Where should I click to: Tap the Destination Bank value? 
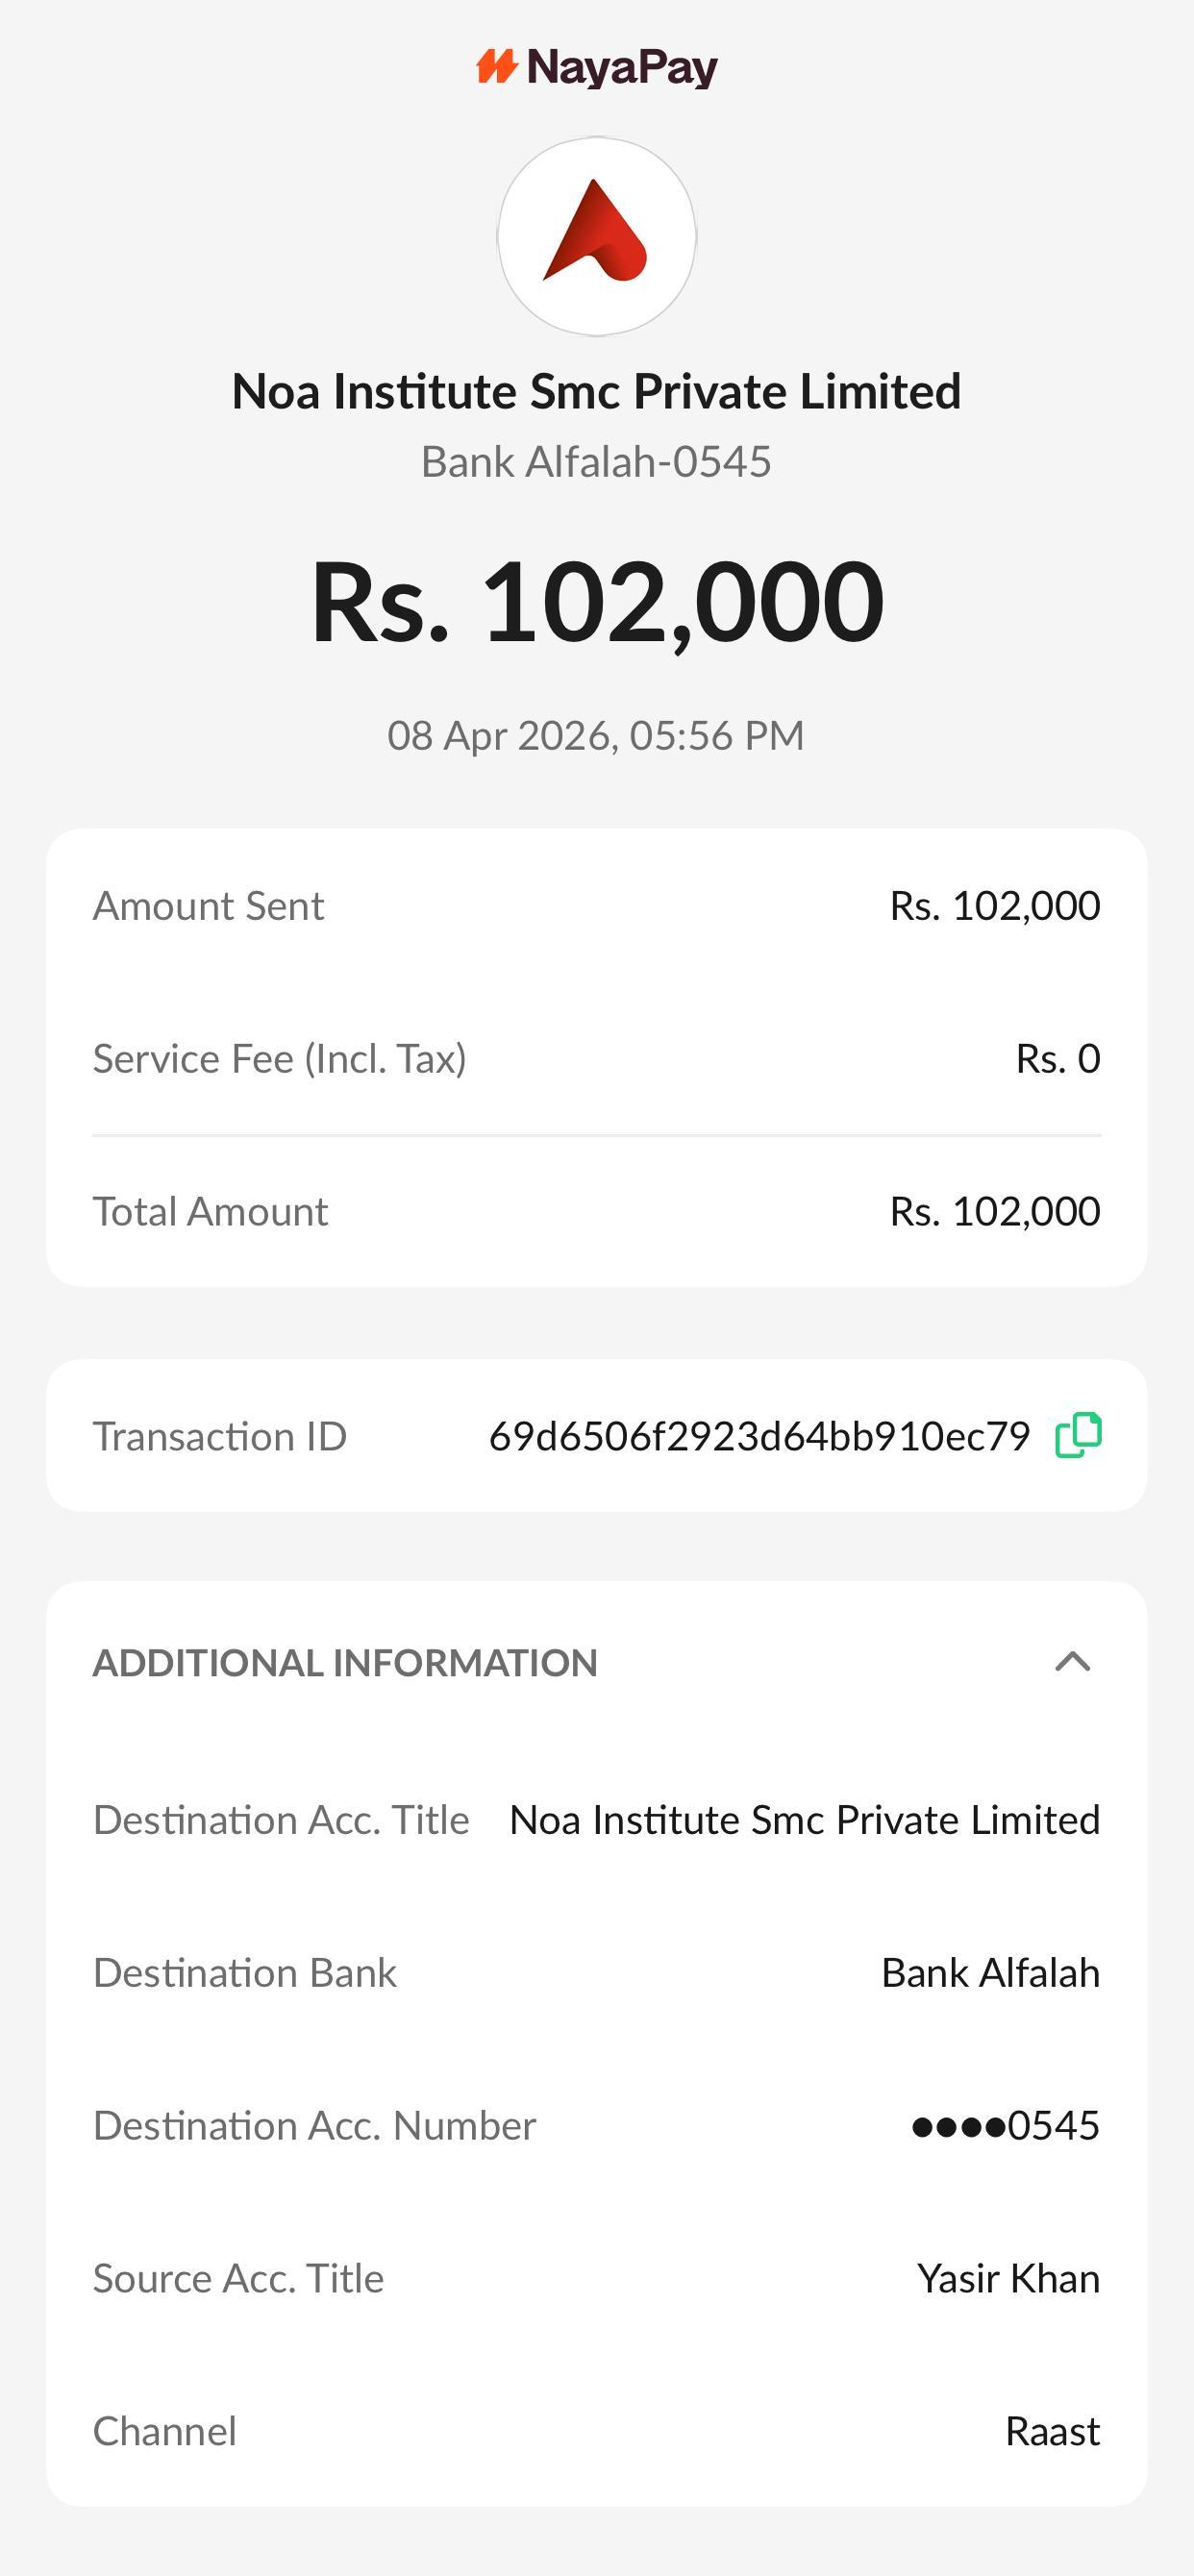click(x=990, y=1973)
